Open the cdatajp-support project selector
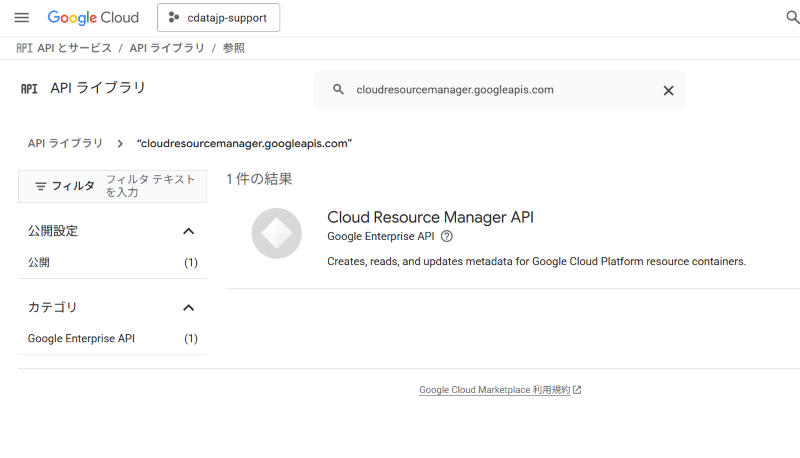Screen dimensions: 800x458 218,18
